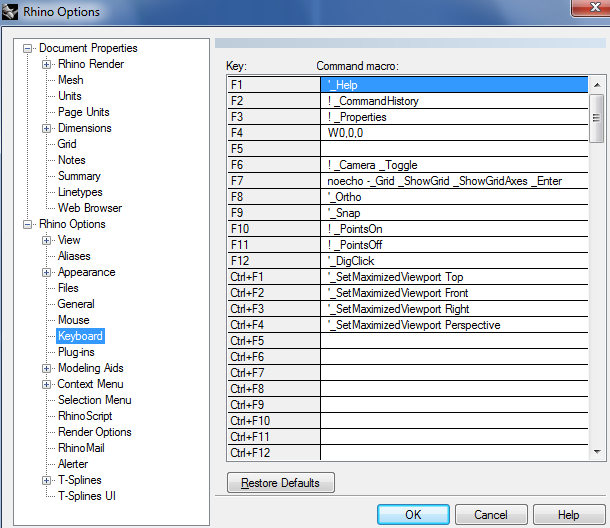Click the Restore Defaults button

click(x=280, y=483)
